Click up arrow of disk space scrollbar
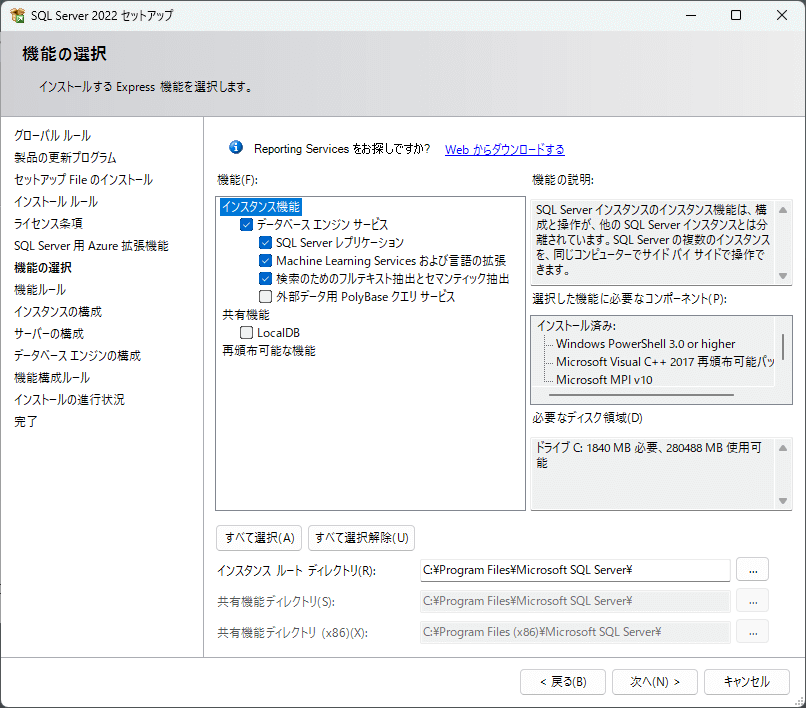Screen dimensions: 806x708 [783, 448]
